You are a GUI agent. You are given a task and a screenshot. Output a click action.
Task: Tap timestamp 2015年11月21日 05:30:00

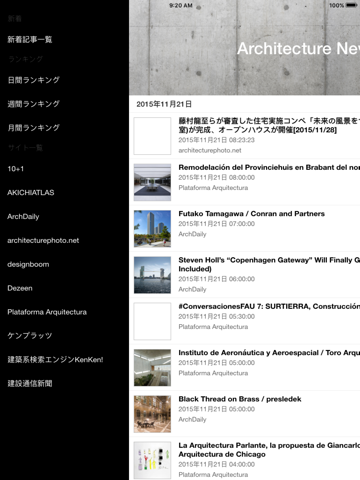pos(217,316)
